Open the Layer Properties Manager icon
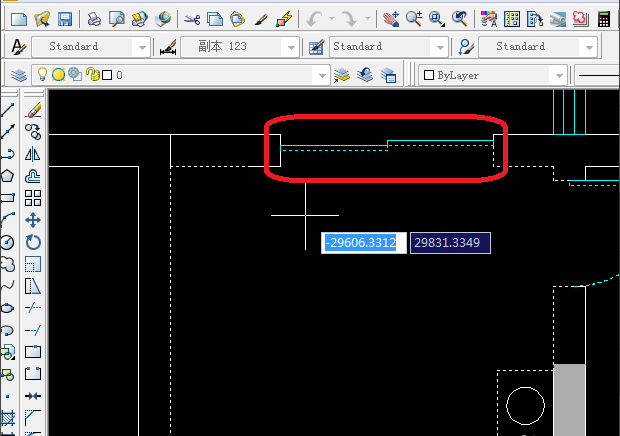 [x=19, y=74]
